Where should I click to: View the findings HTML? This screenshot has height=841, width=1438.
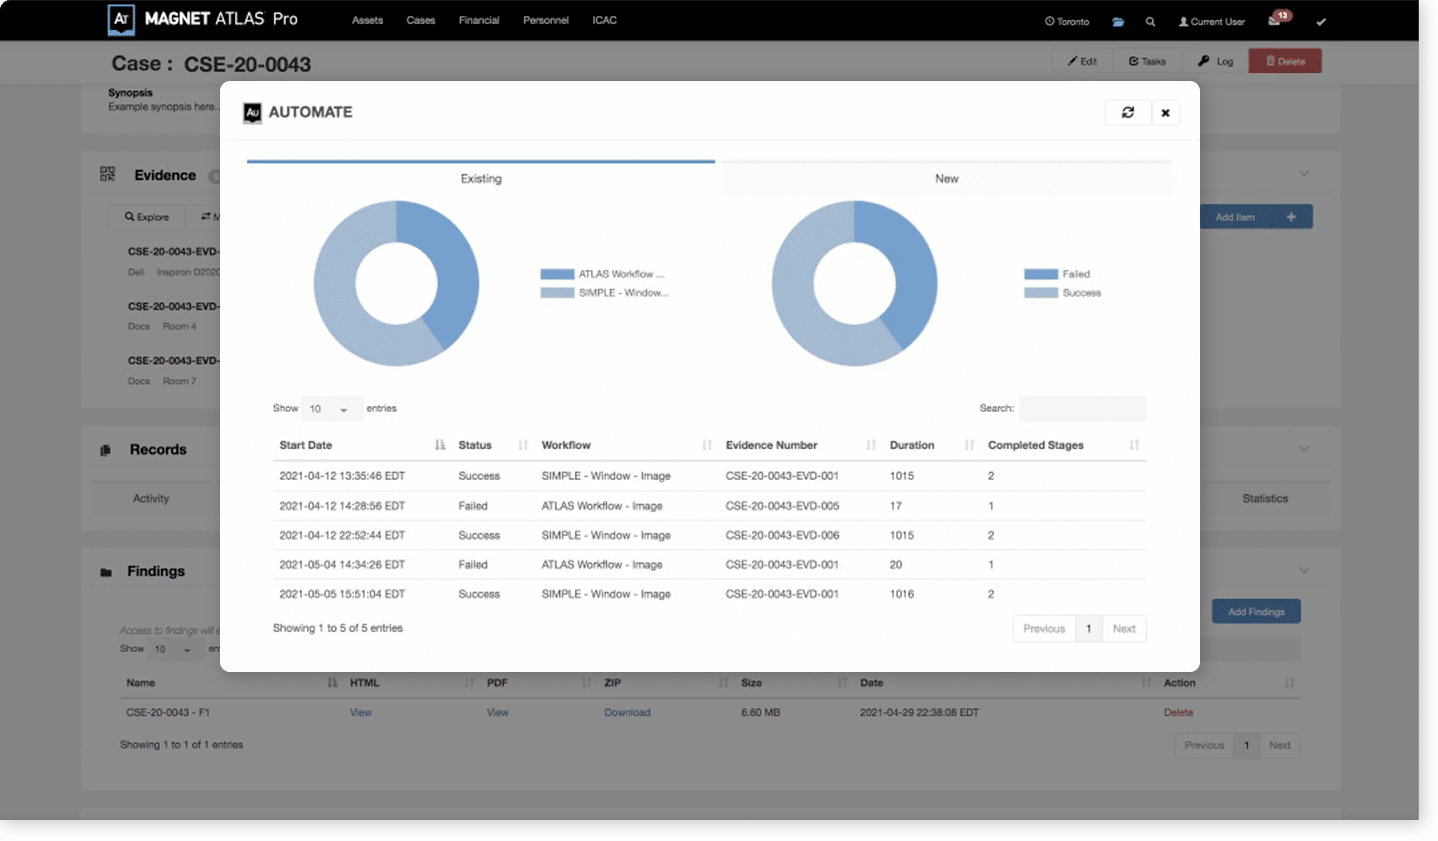click(x=361, y=713)
